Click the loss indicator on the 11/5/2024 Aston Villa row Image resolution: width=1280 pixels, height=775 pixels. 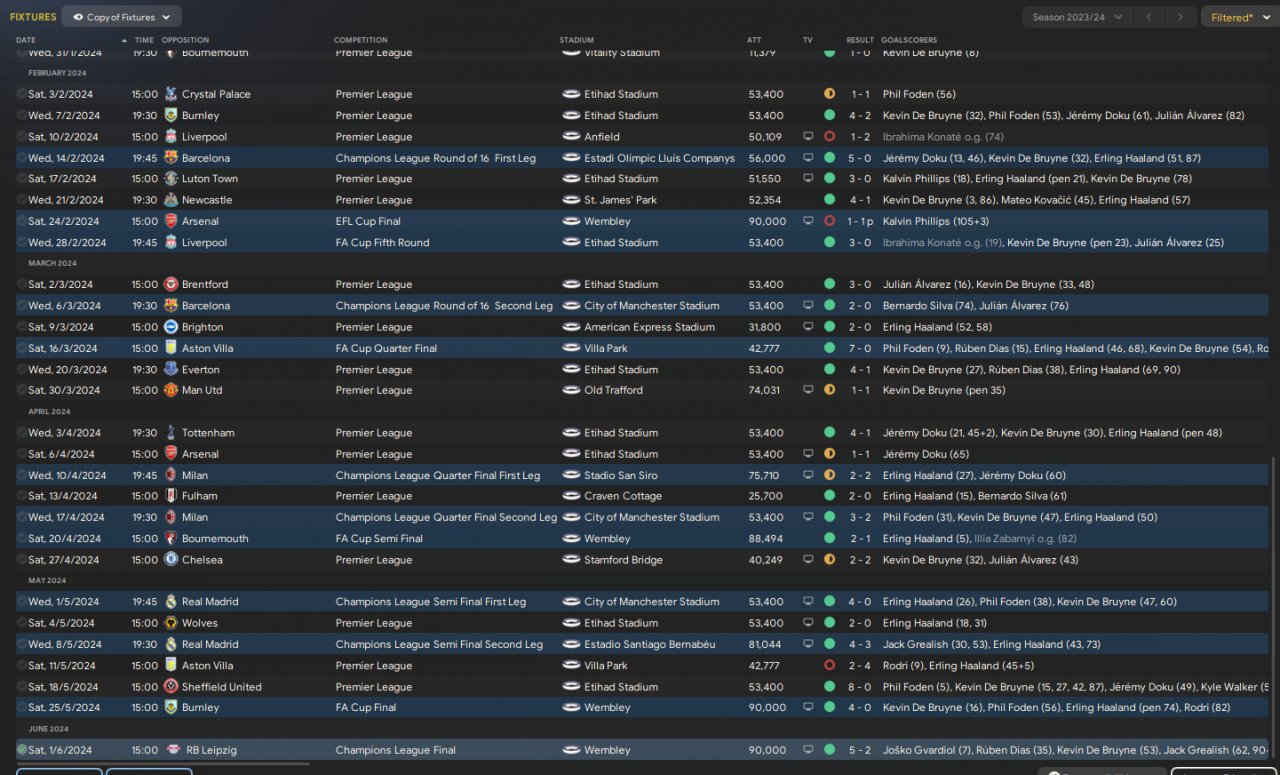click(x=829, y=666)
